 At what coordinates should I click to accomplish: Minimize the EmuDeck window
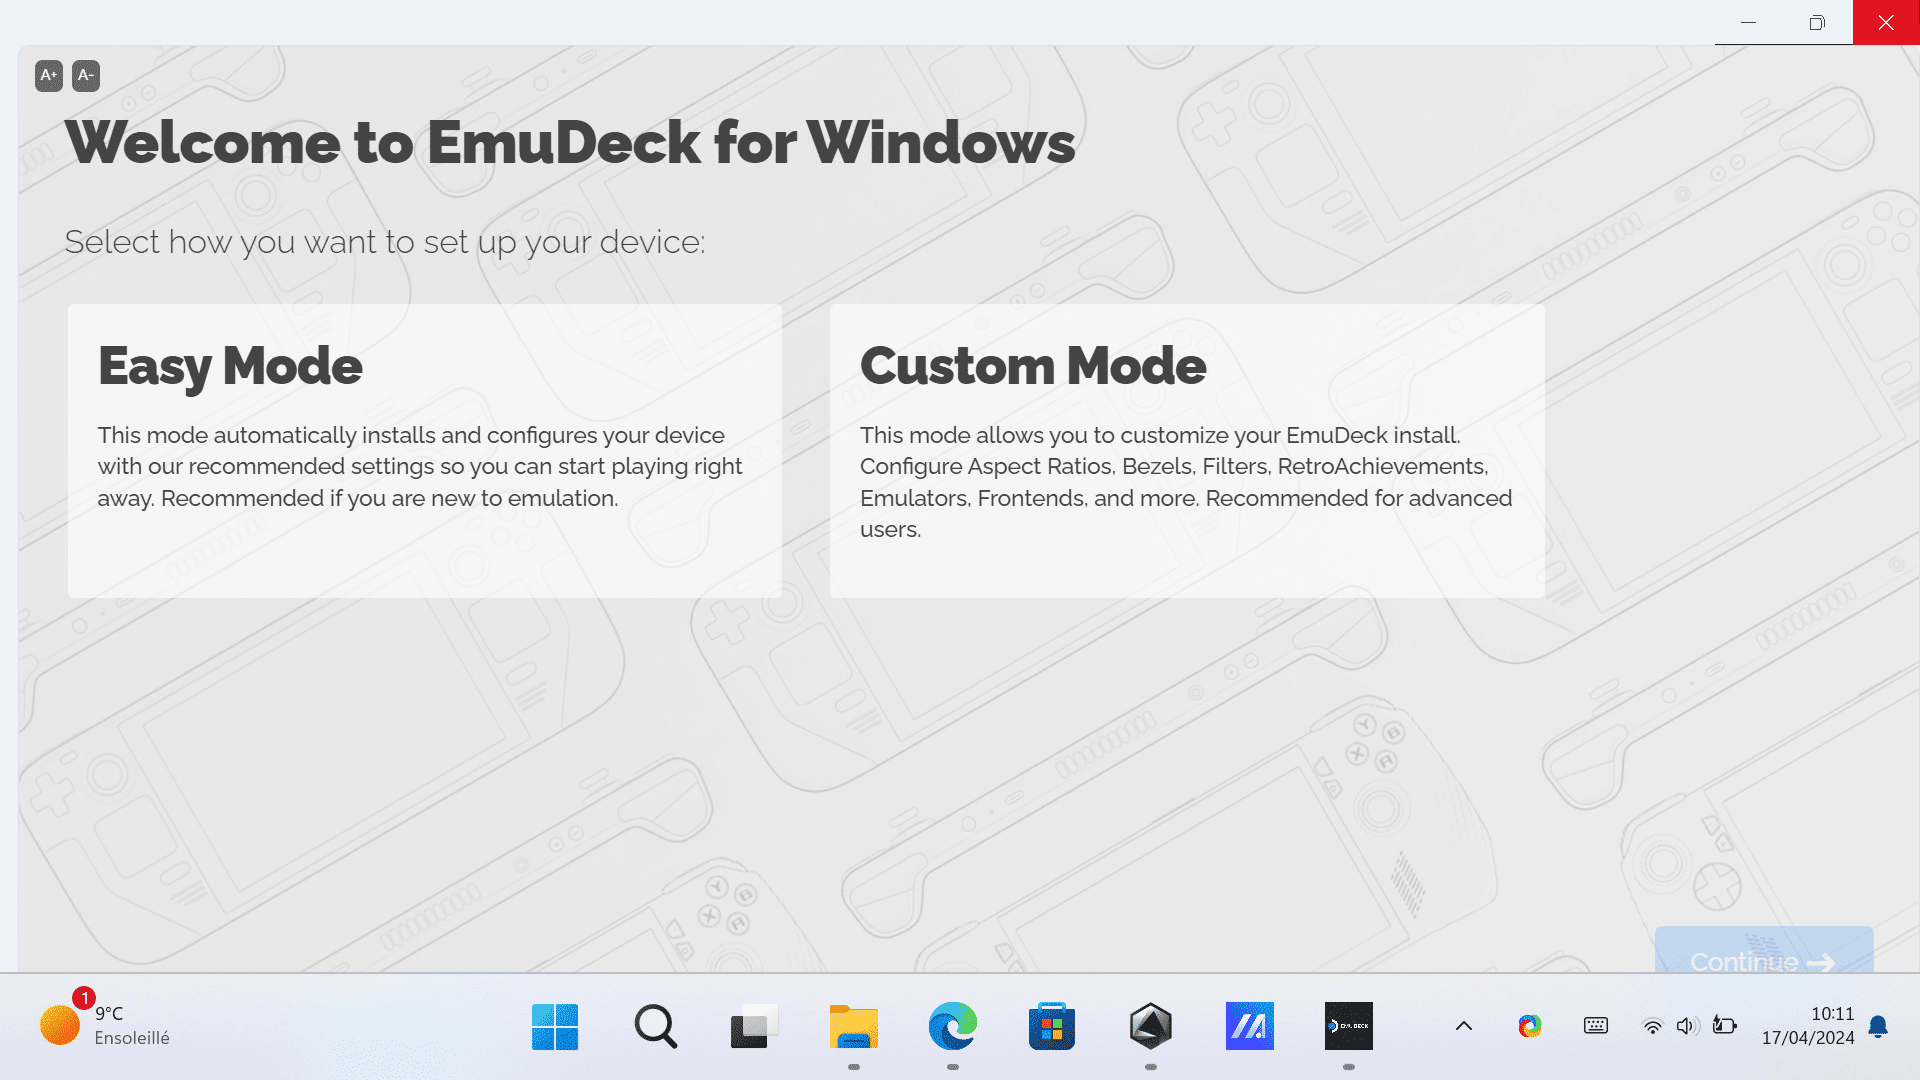tap(1749, 22)
